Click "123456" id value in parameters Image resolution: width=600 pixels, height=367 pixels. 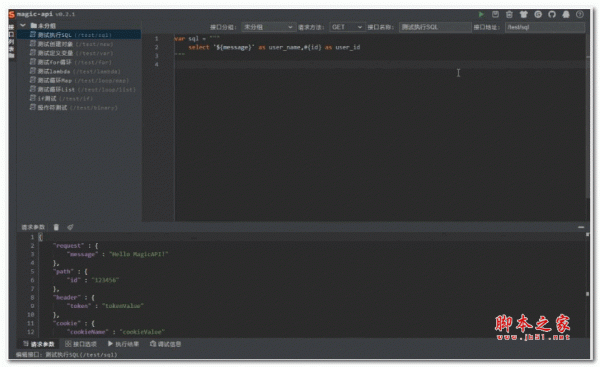[105, 280]
